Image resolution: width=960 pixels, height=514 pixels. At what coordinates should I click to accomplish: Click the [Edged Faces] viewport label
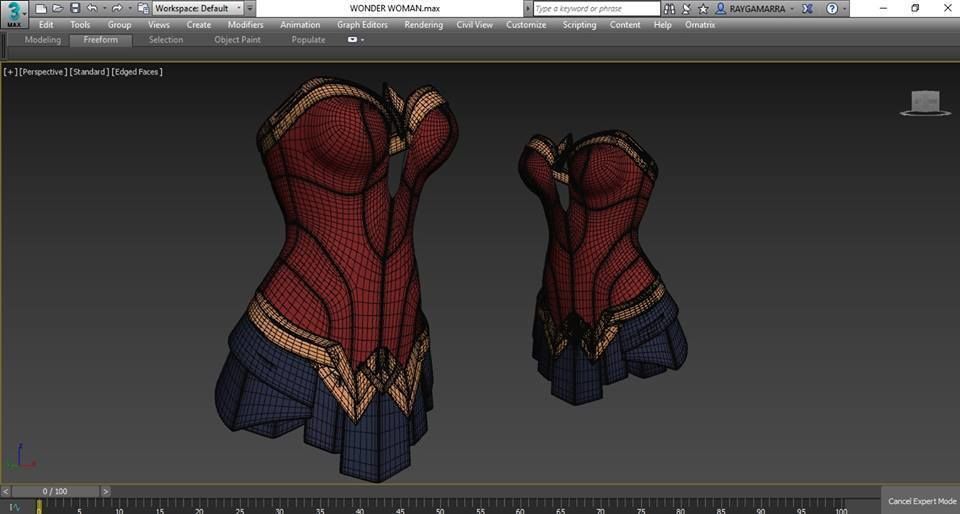coord(137,72)
